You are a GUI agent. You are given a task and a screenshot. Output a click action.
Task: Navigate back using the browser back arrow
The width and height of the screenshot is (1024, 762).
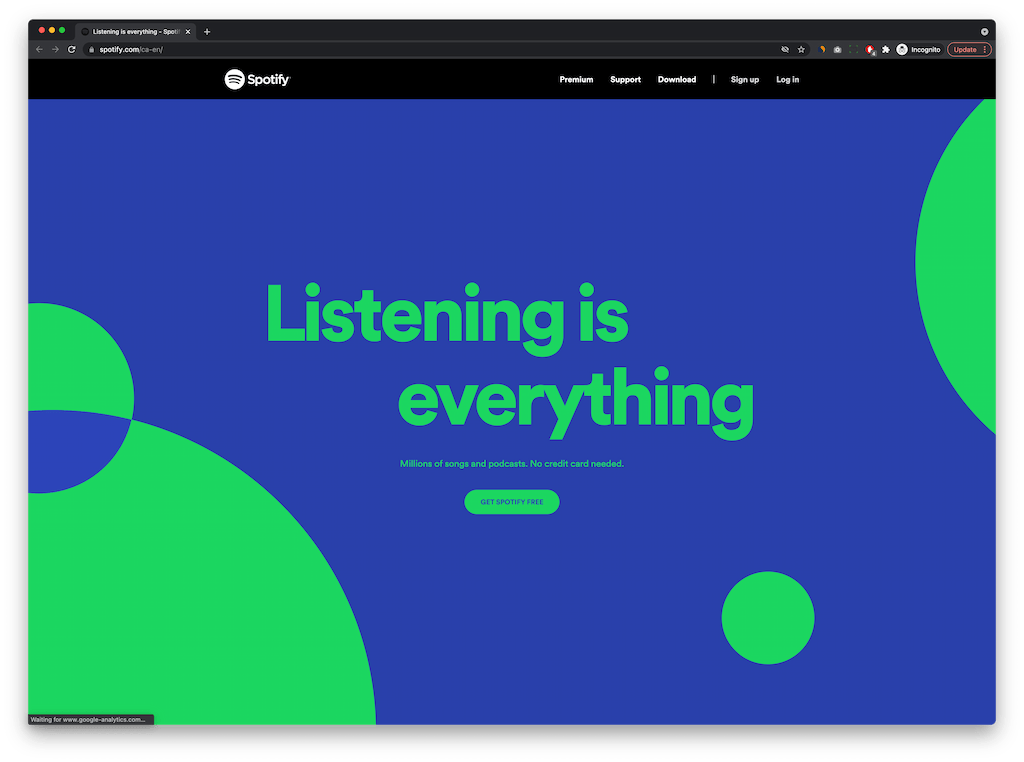pos(38,49)
